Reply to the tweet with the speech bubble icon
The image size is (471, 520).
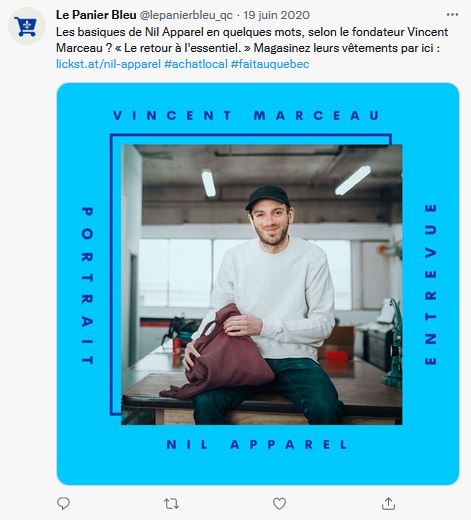[63, 503]
